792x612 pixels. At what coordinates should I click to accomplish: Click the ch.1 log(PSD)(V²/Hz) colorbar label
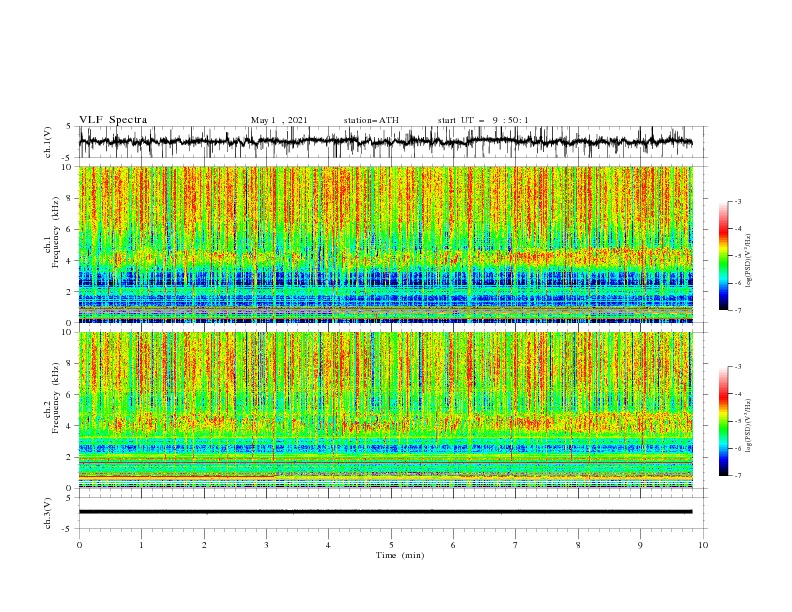point(748,261)
